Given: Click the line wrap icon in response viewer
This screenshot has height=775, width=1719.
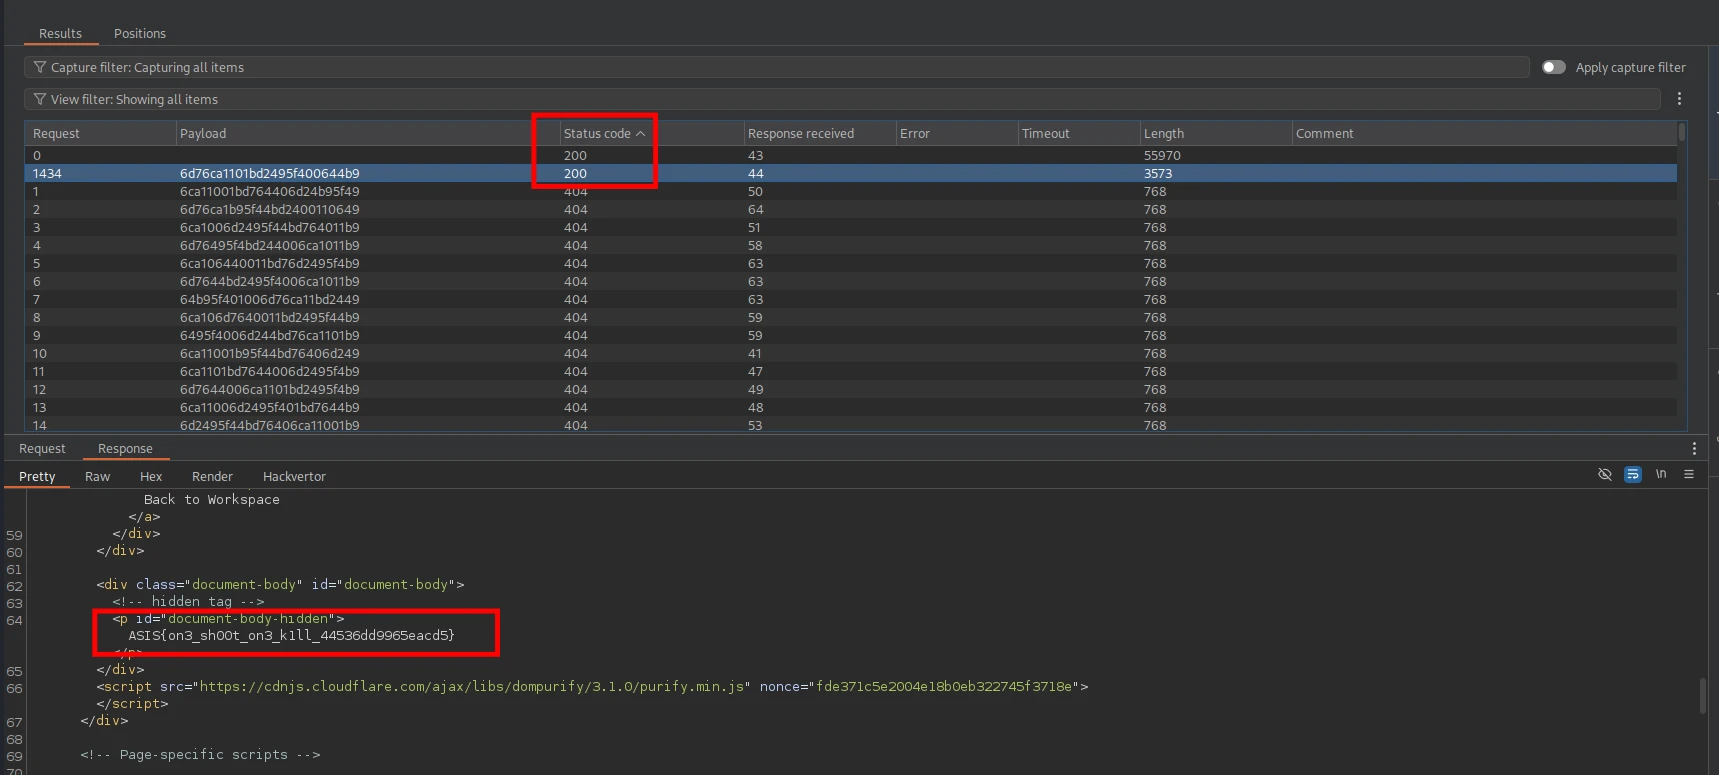Looking at the screenshot, I should (x=1633, y=475).
